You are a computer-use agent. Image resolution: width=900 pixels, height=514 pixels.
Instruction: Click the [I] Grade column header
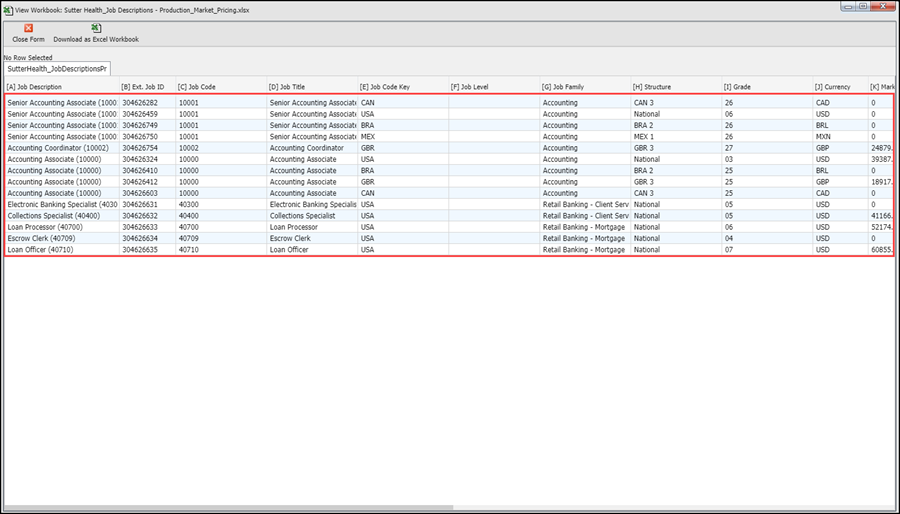tap(767, 87)
